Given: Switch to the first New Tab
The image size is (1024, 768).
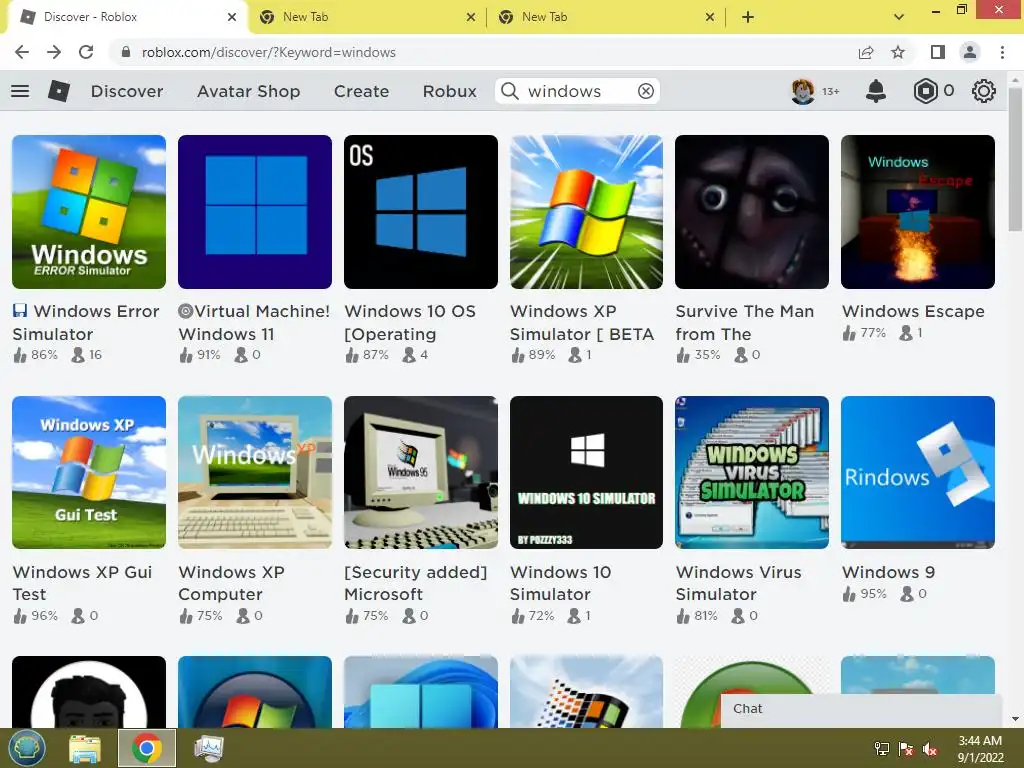Looking at the screenshot, I should (367, 17).
